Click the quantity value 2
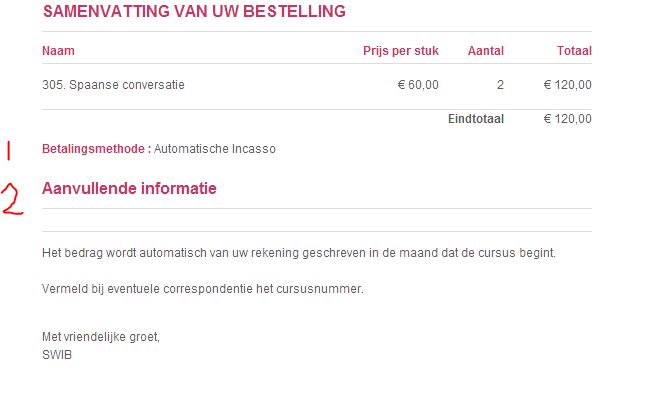The height and width of the screenshot is (399, 649). [500, 85]
